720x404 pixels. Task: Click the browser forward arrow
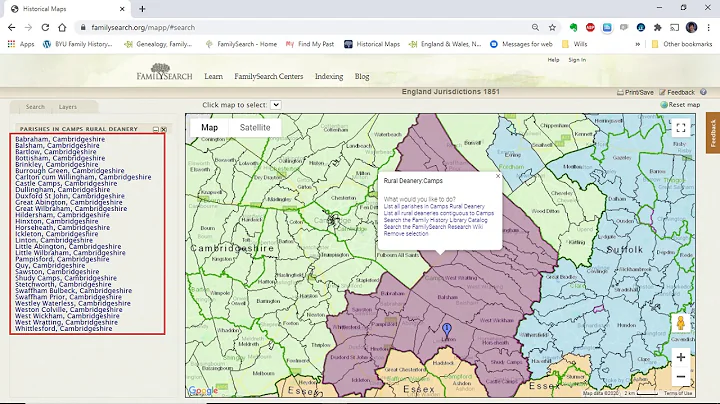[x=28, y=28]
